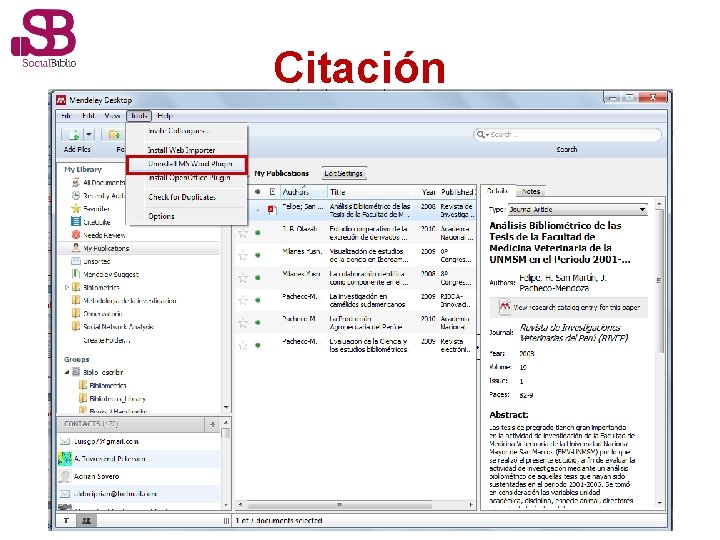Sort by read status dot column

(x=258, y=192)
